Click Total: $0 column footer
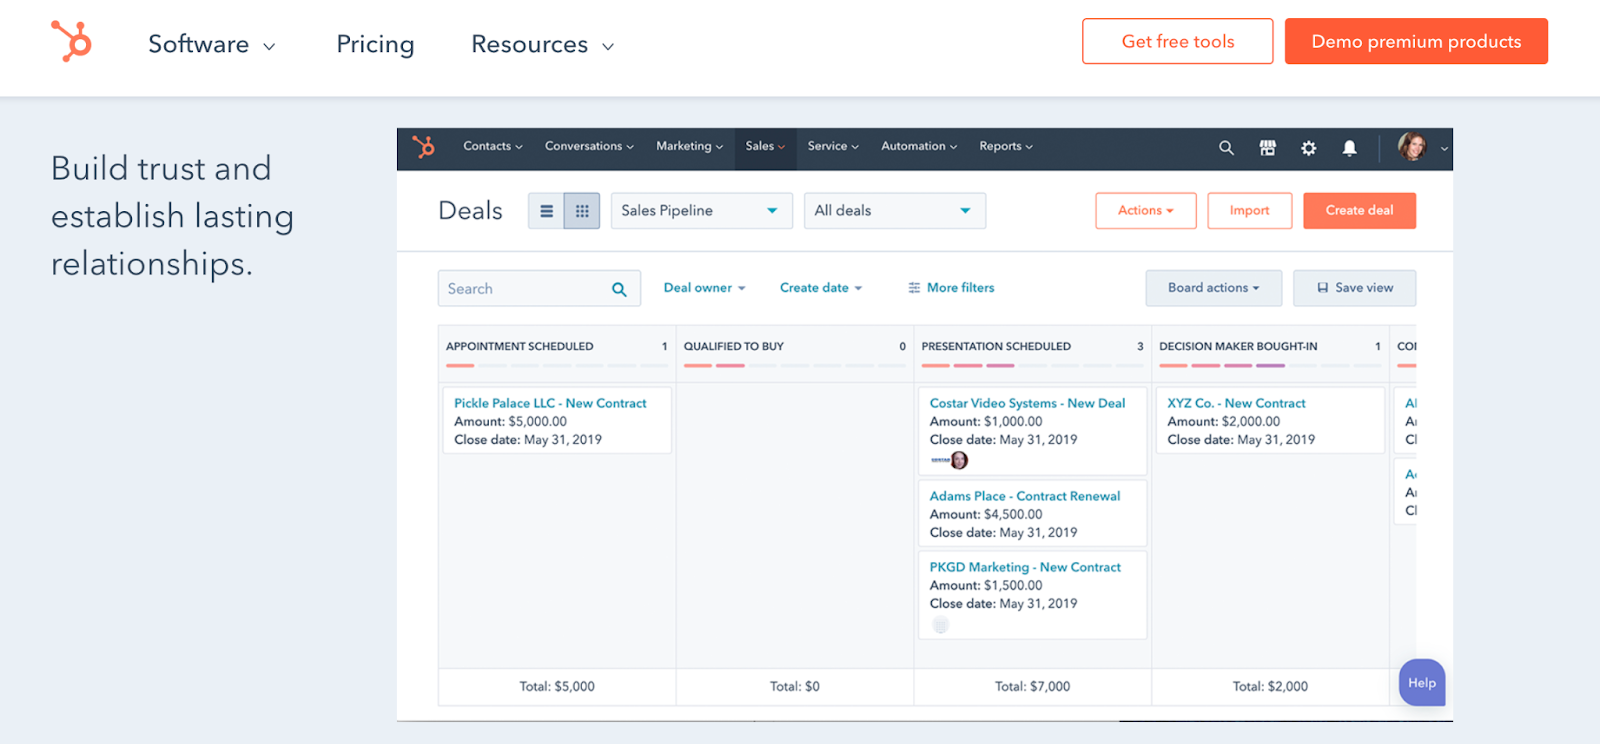The width and height of the screenshot is (1600, 744). click(795, 687)
